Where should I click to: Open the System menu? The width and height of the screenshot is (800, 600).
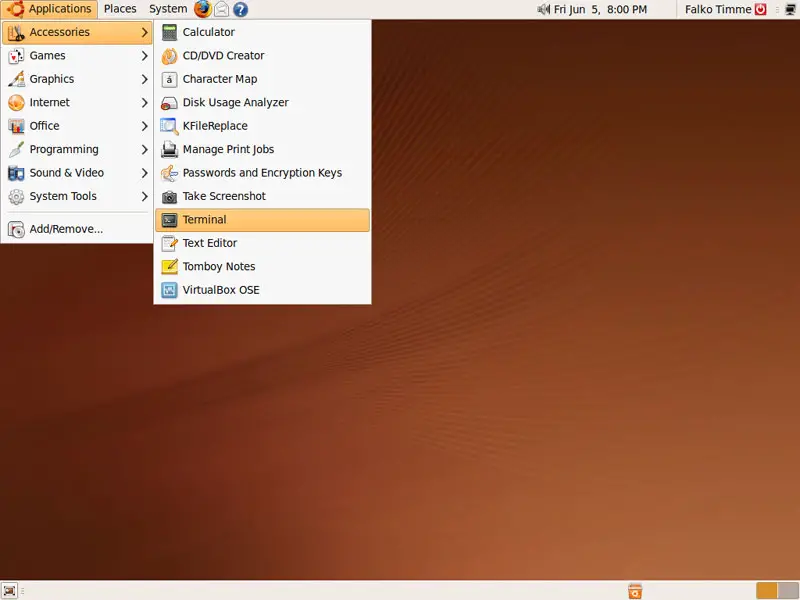(168, 9)
